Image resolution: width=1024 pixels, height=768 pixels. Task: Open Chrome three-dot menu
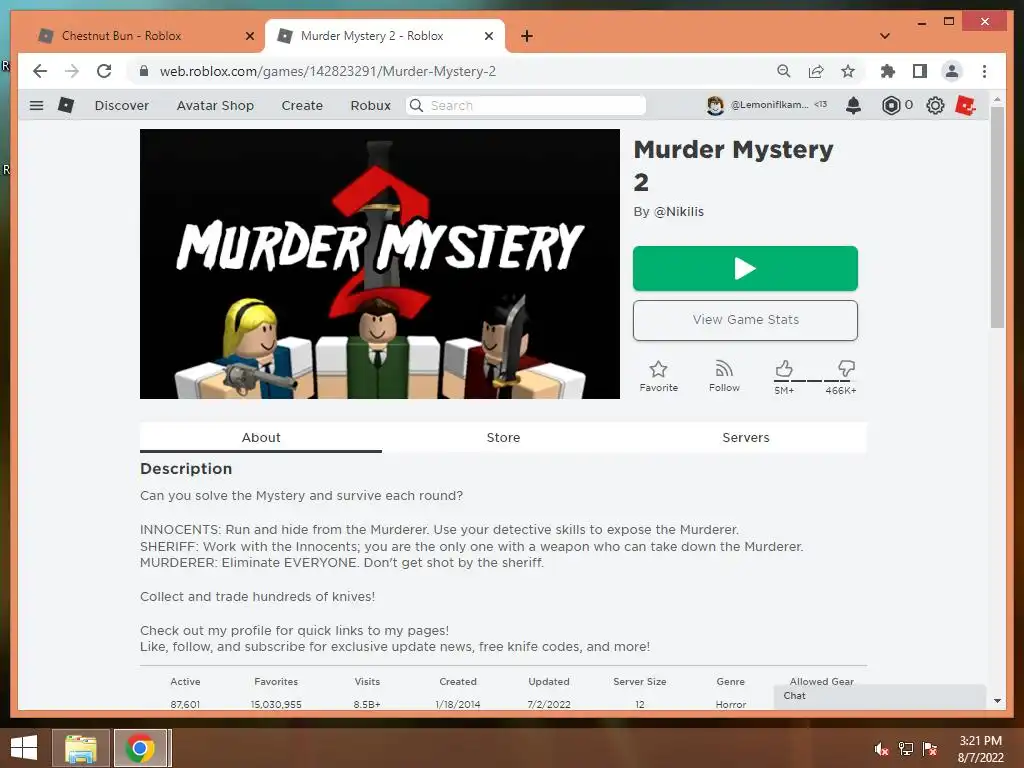(984, 71)
